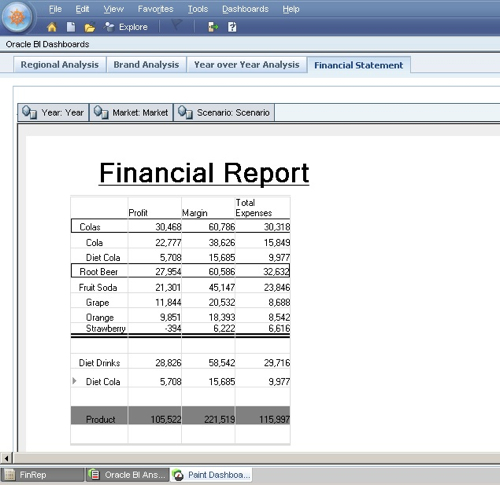Image resolution: width=500 pixels, height=485 pixels.
Task: Click the Workspace ship-wheel logo button
Action: (17, 17)
